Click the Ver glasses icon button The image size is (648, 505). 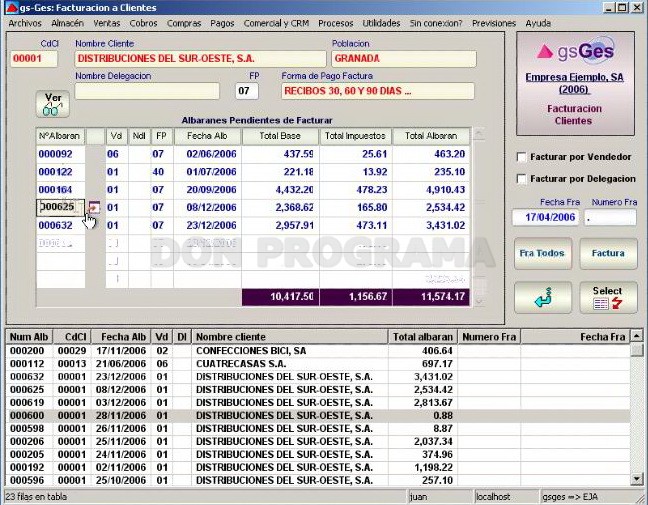(52, 104)
